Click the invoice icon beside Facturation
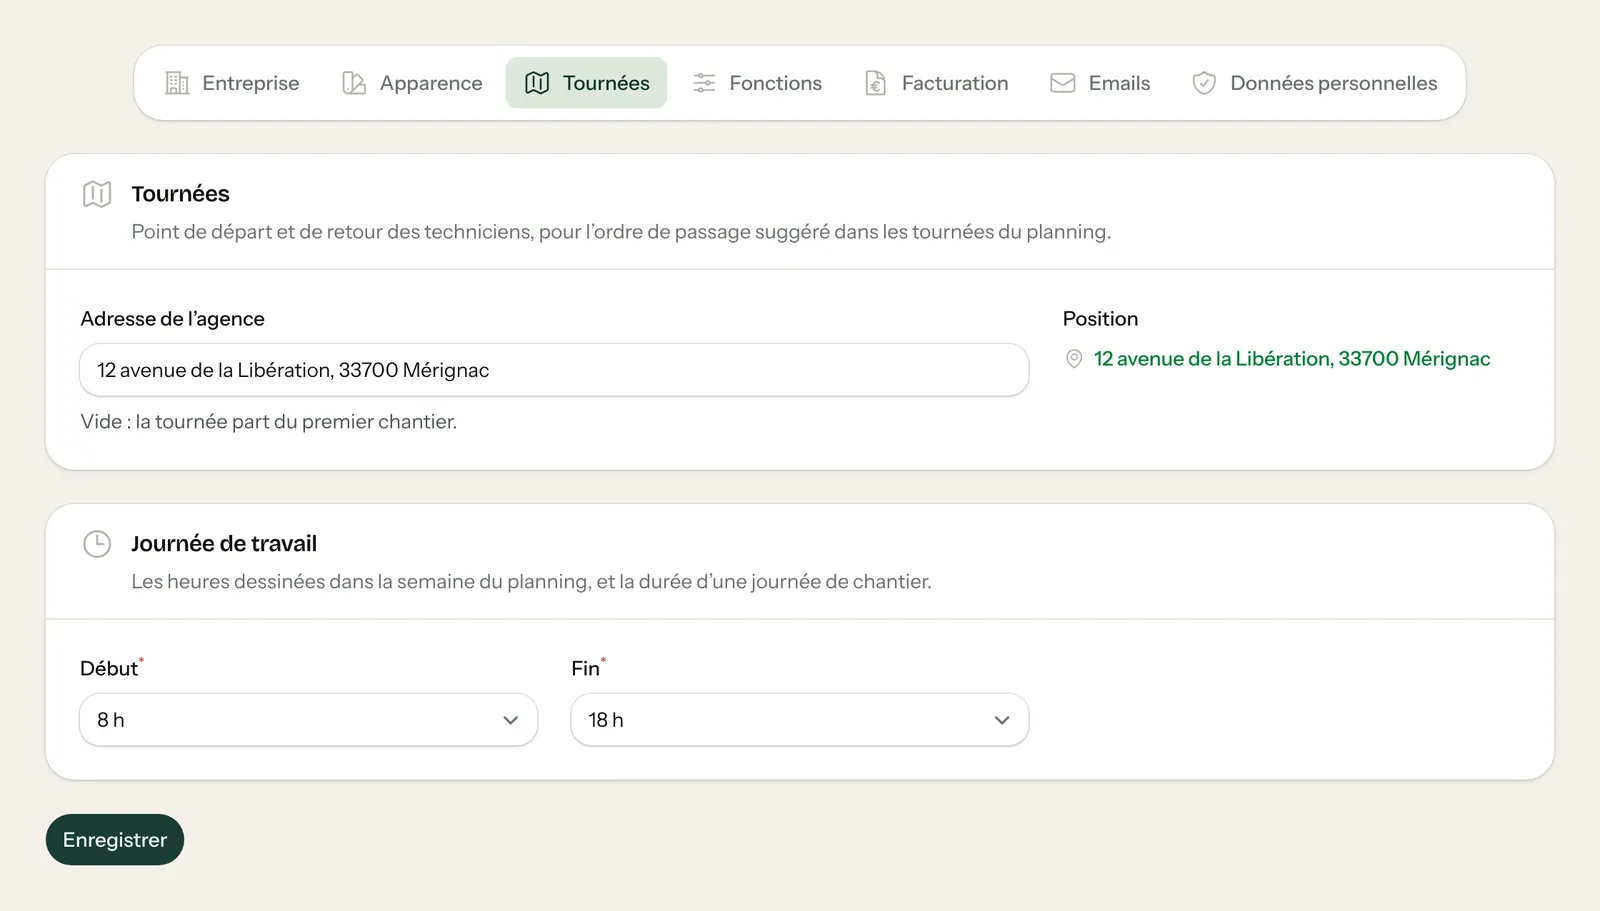 (x=876, y=83)
